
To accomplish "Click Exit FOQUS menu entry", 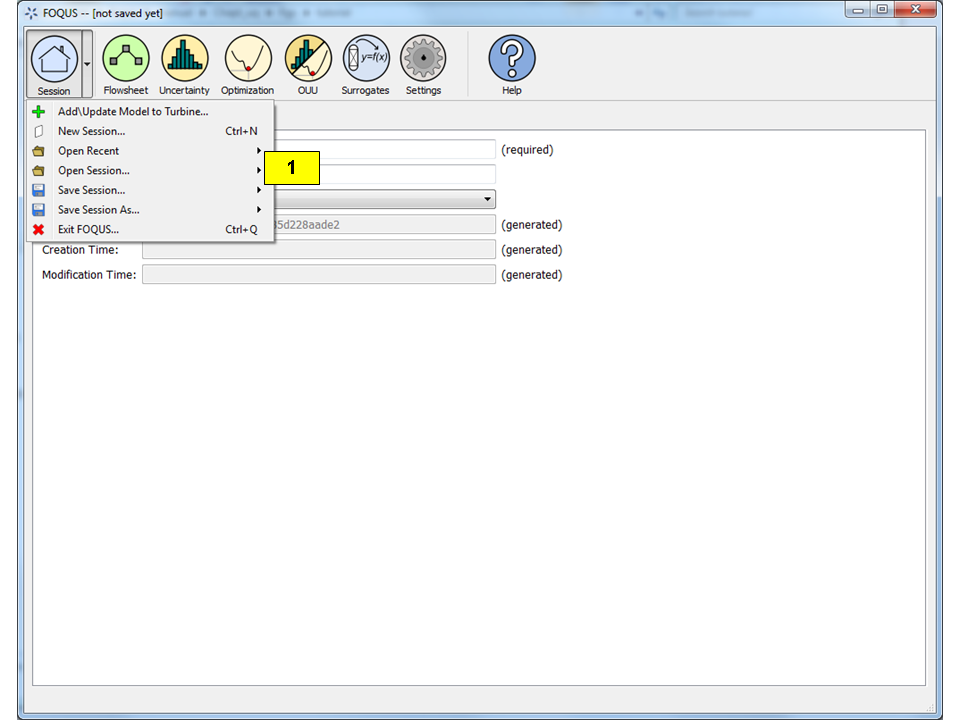I will 88,229.
